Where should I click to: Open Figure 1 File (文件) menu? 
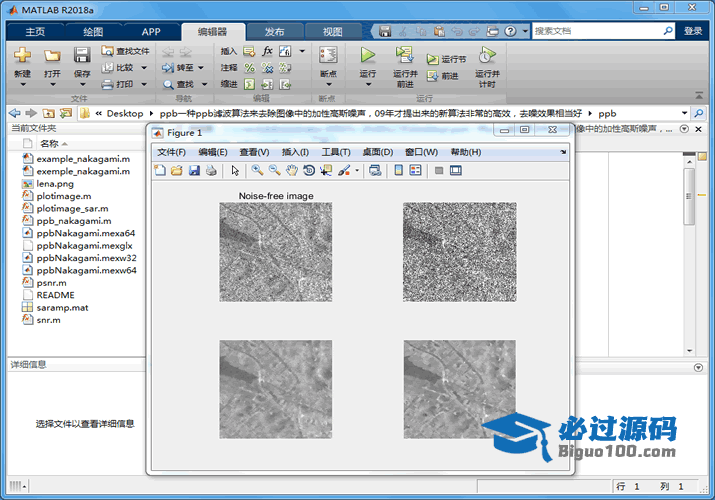(x=171, y=152)
